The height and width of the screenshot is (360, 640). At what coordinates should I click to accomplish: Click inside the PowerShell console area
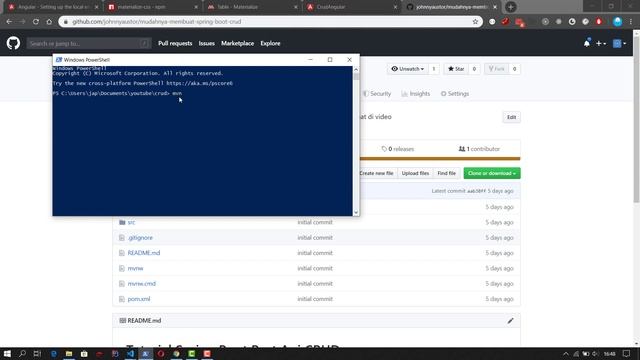click(202, 141)
